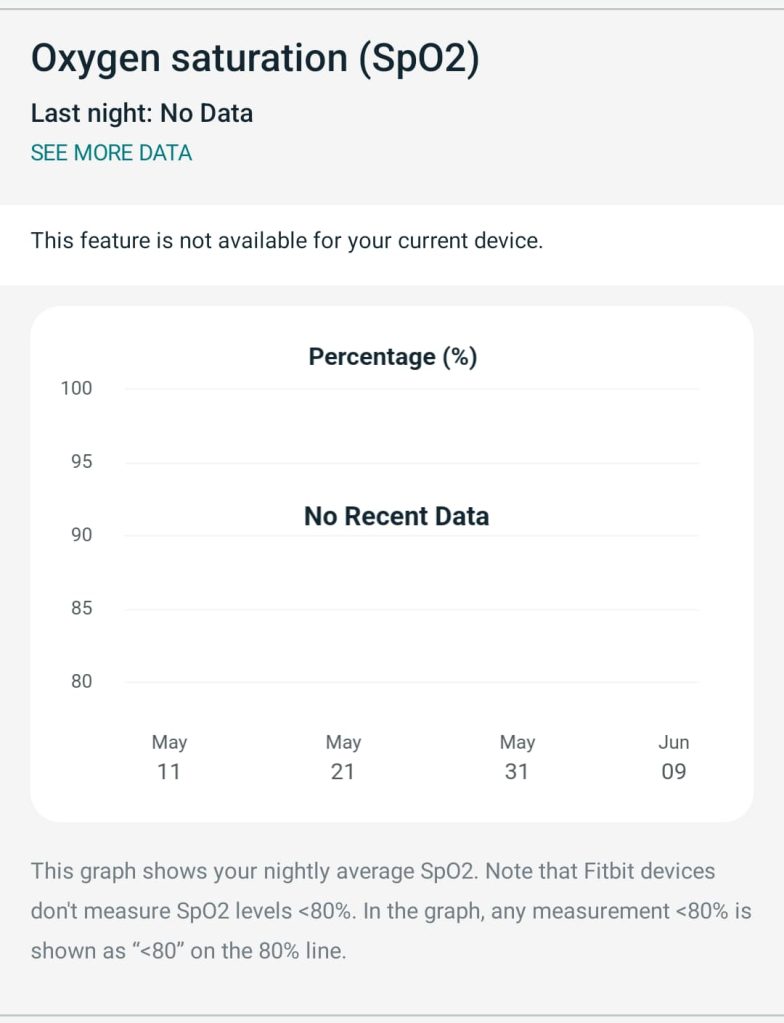Select the May 11 date marker
784x1023 pixels.
pyautogui.click(x=169, y=757)
